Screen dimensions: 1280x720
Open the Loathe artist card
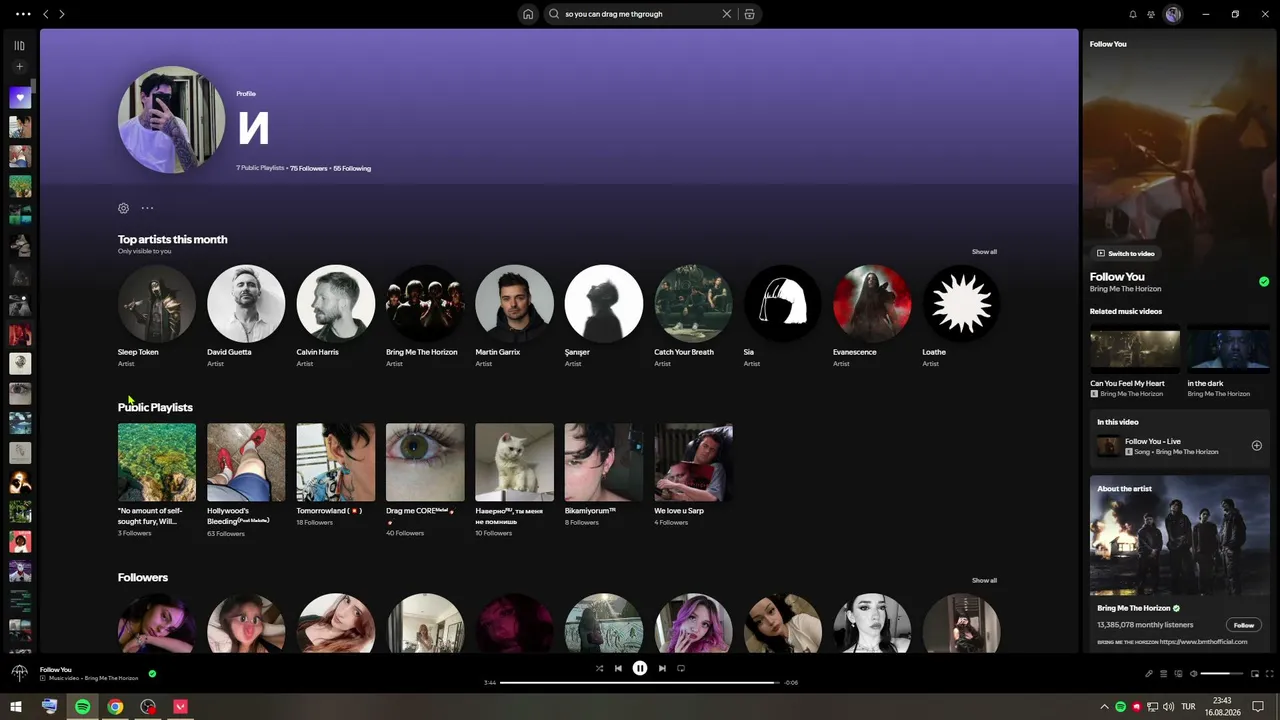click(x=962, y=317)
